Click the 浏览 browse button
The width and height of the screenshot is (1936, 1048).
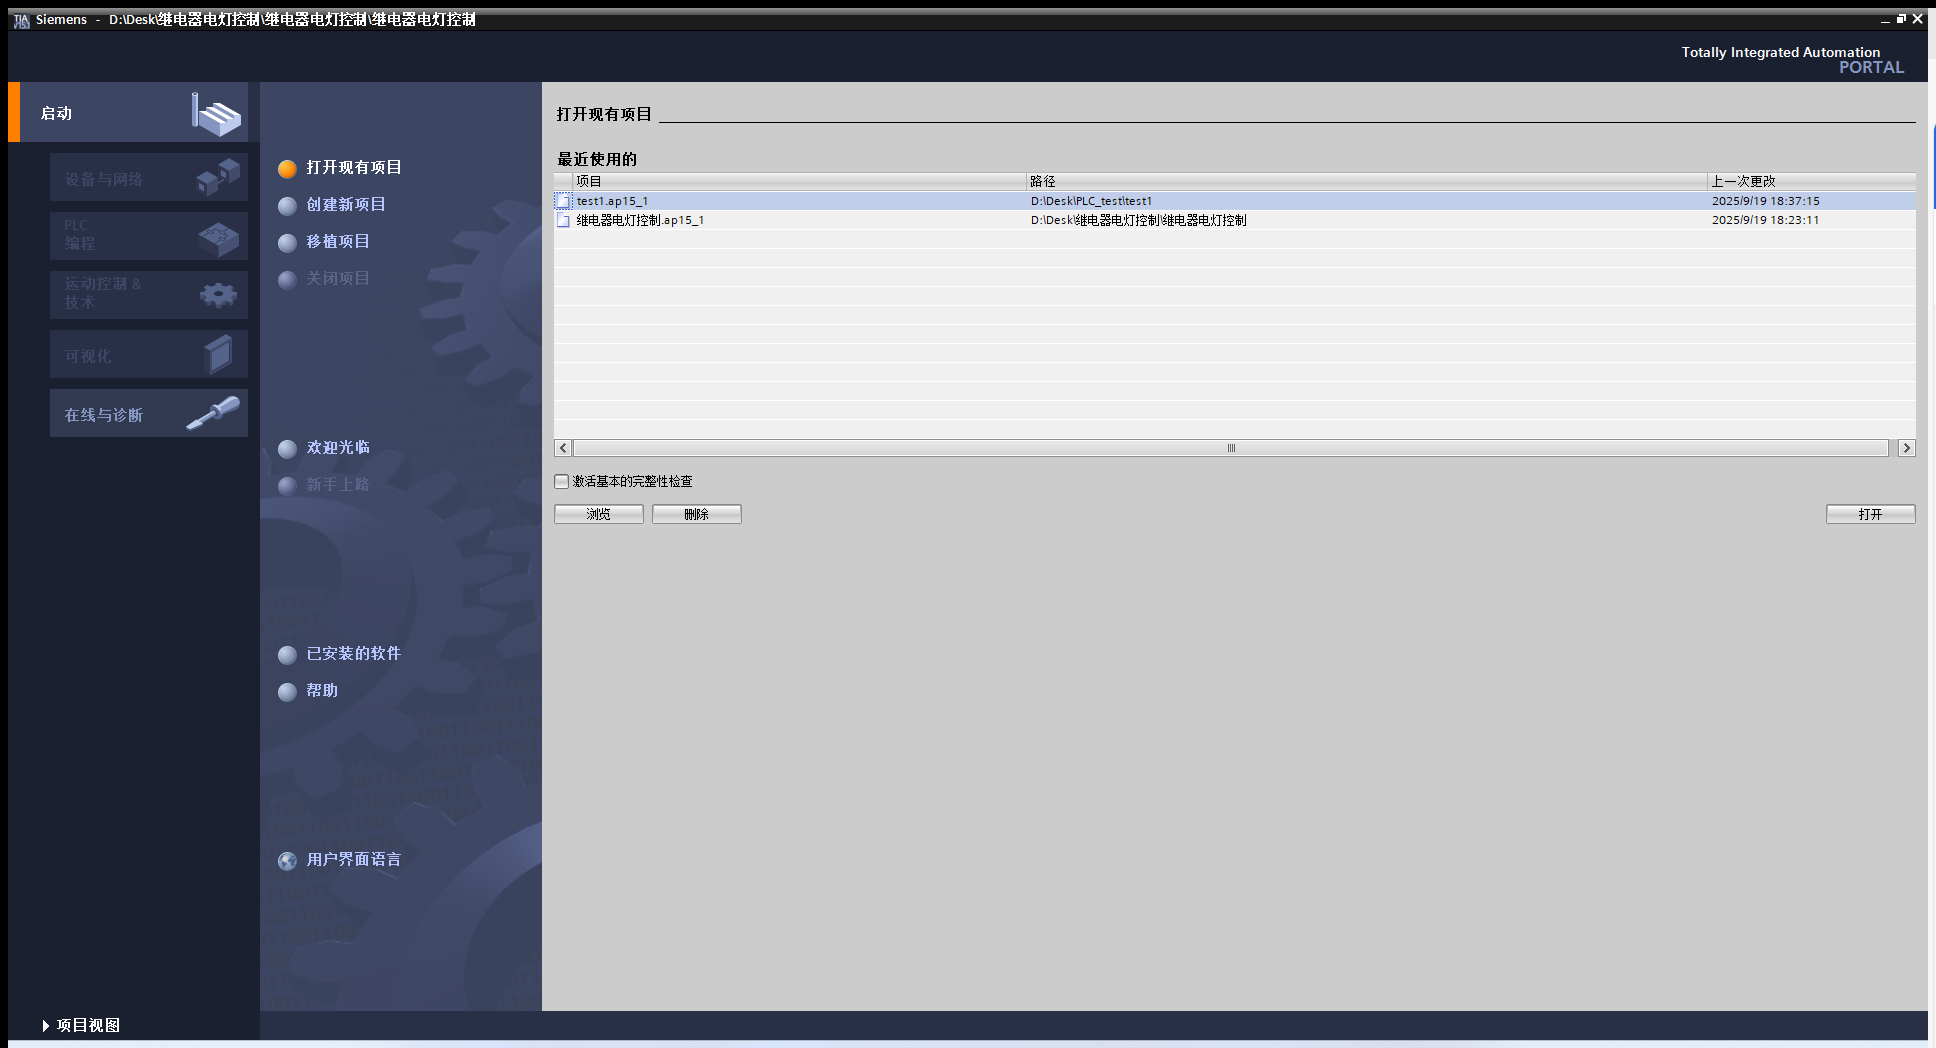[x=599, y=514]
